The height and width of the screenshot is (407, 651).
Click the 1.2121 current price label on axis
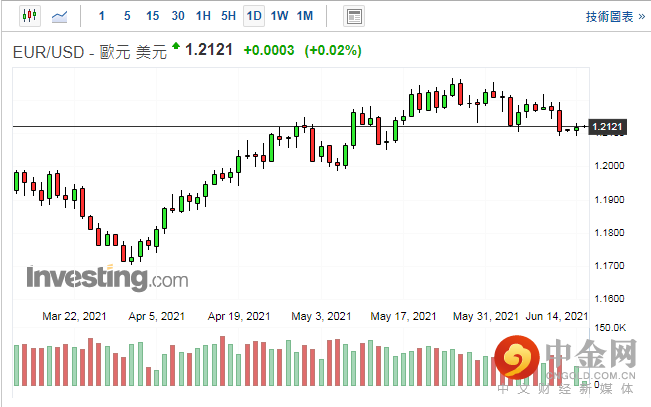click(608, 127)
